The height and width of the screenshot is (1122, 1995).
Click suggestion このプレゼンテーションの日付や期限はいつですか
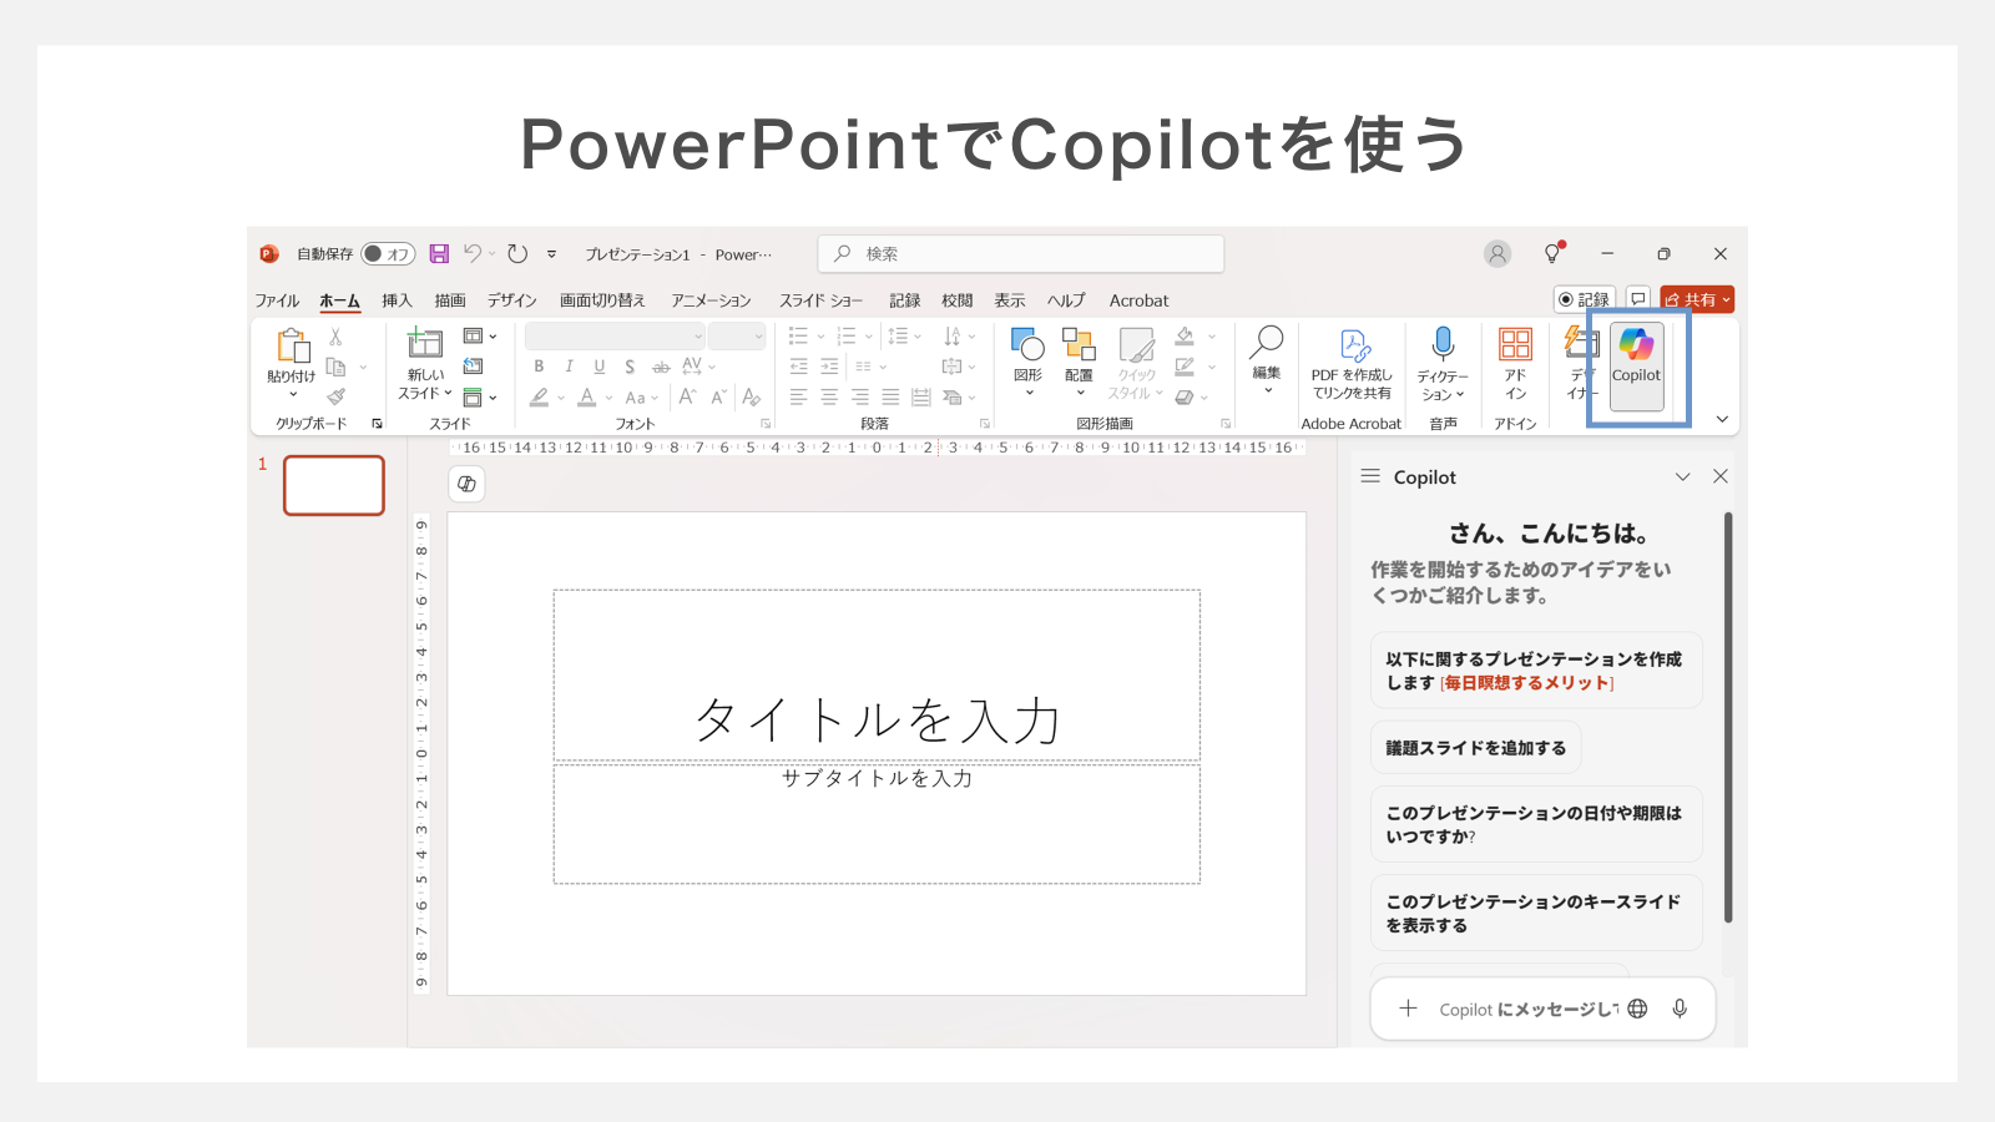[1536, 825]
